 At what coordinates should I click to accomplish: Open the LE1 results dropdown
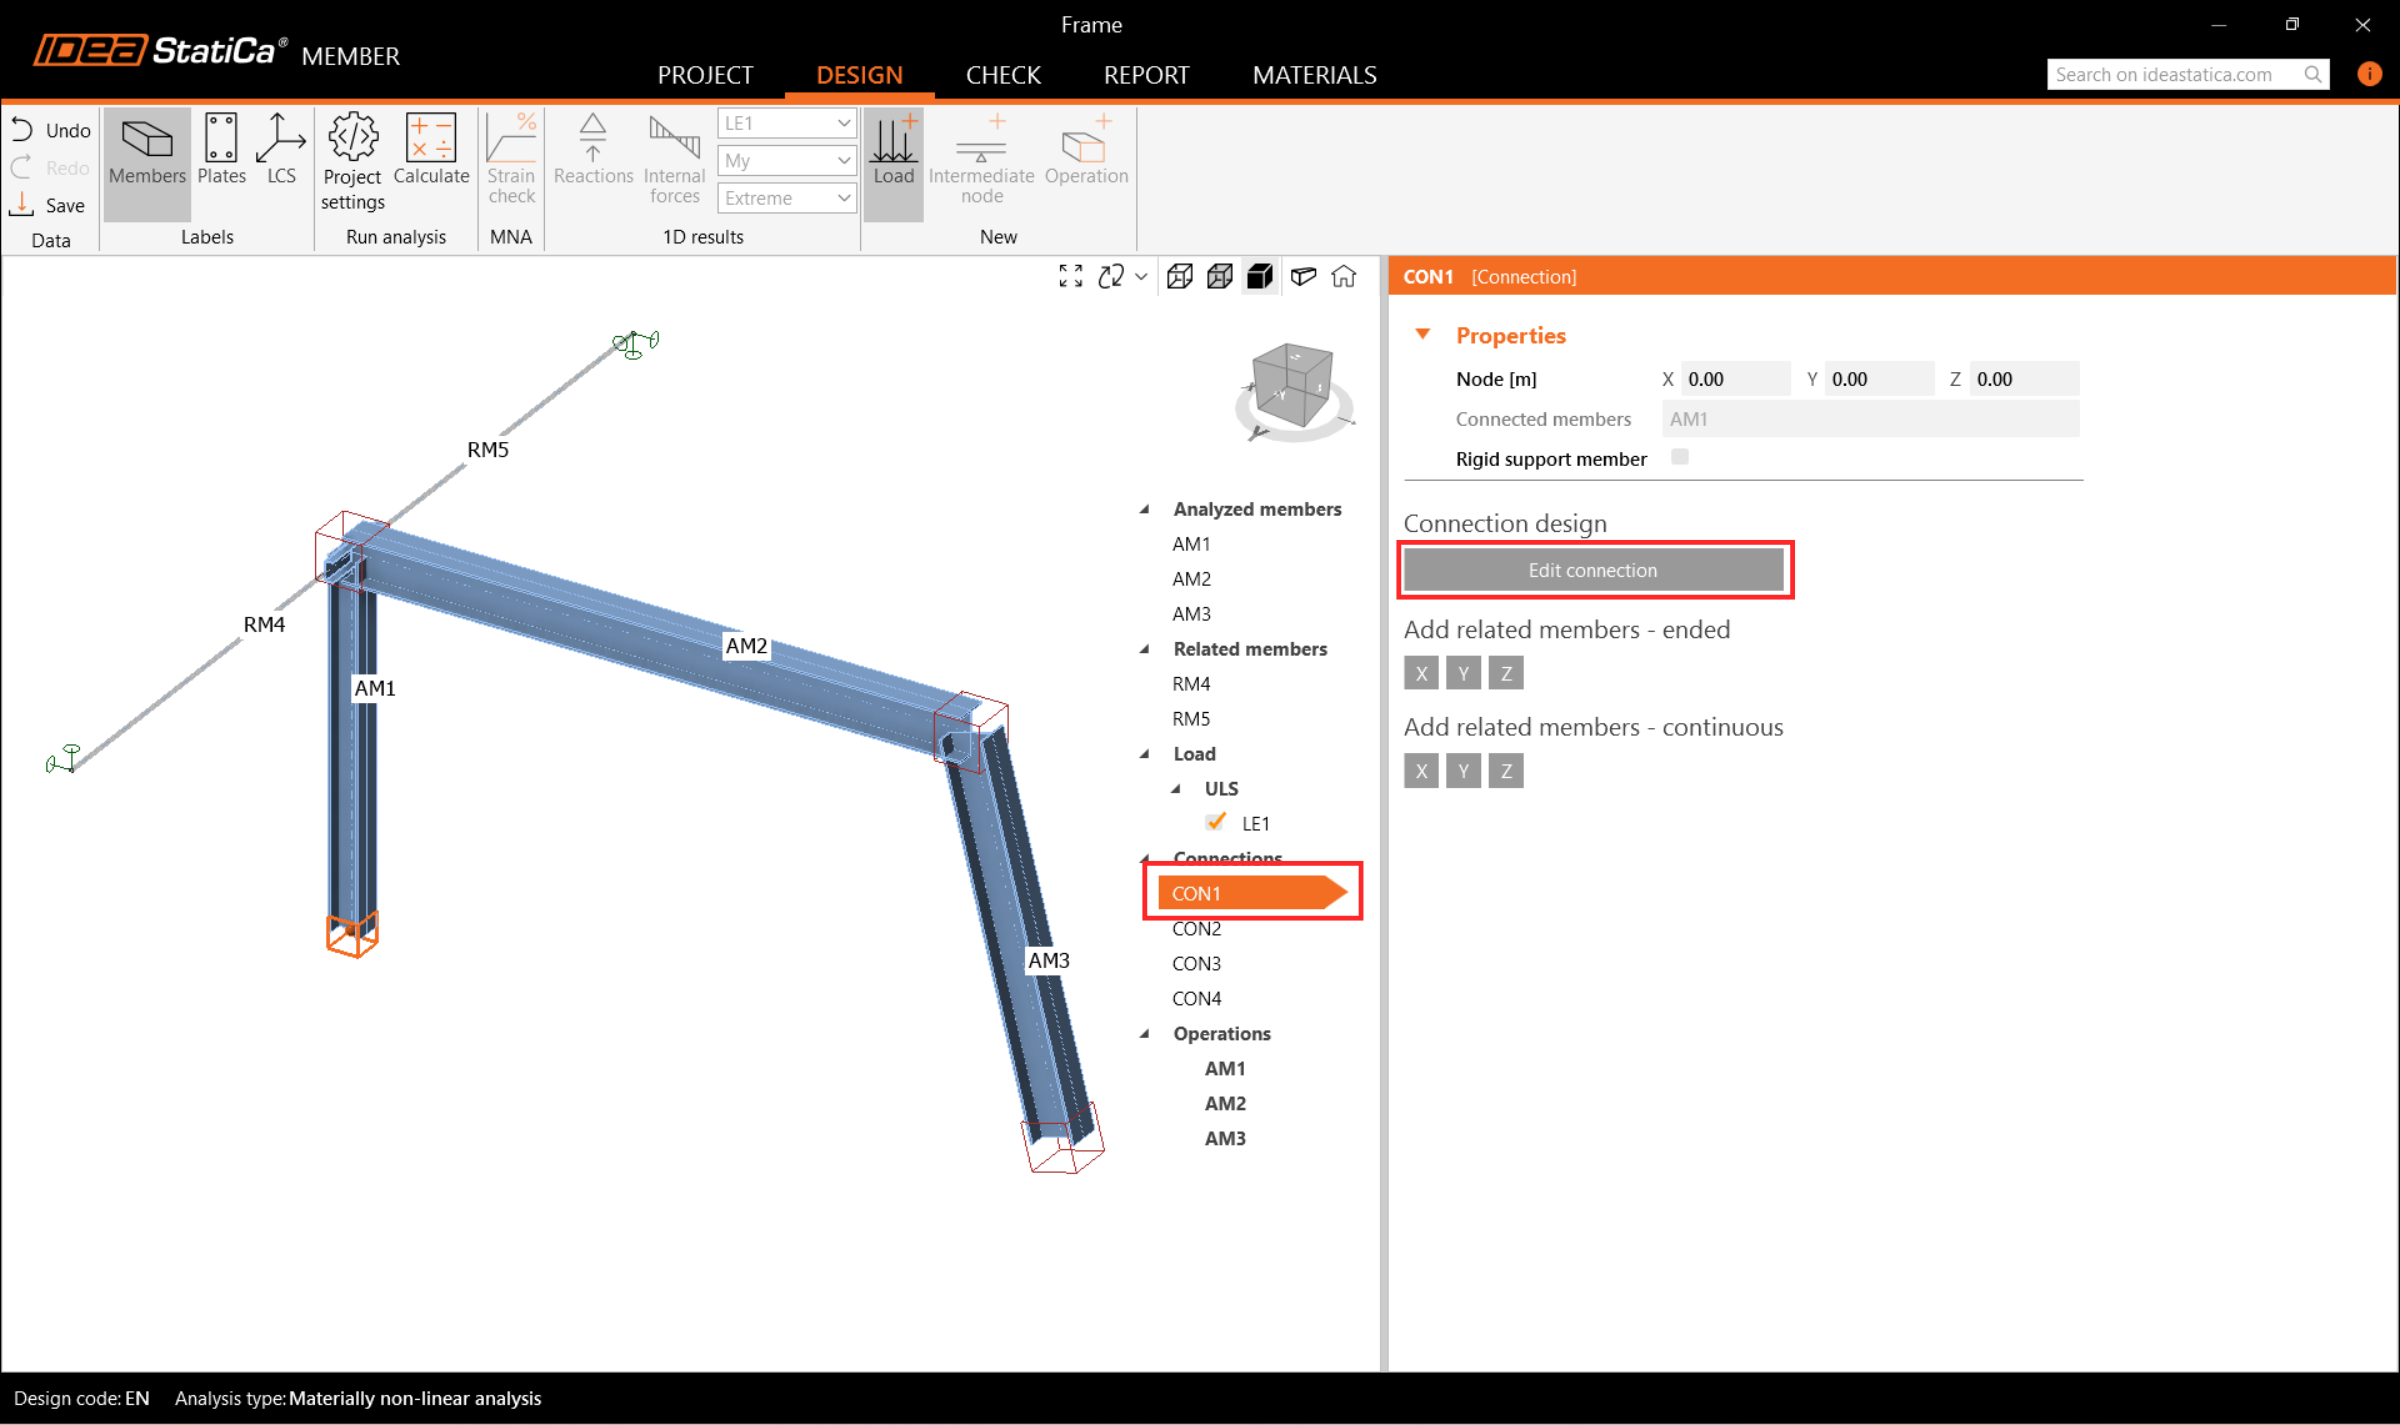(786, 123)
